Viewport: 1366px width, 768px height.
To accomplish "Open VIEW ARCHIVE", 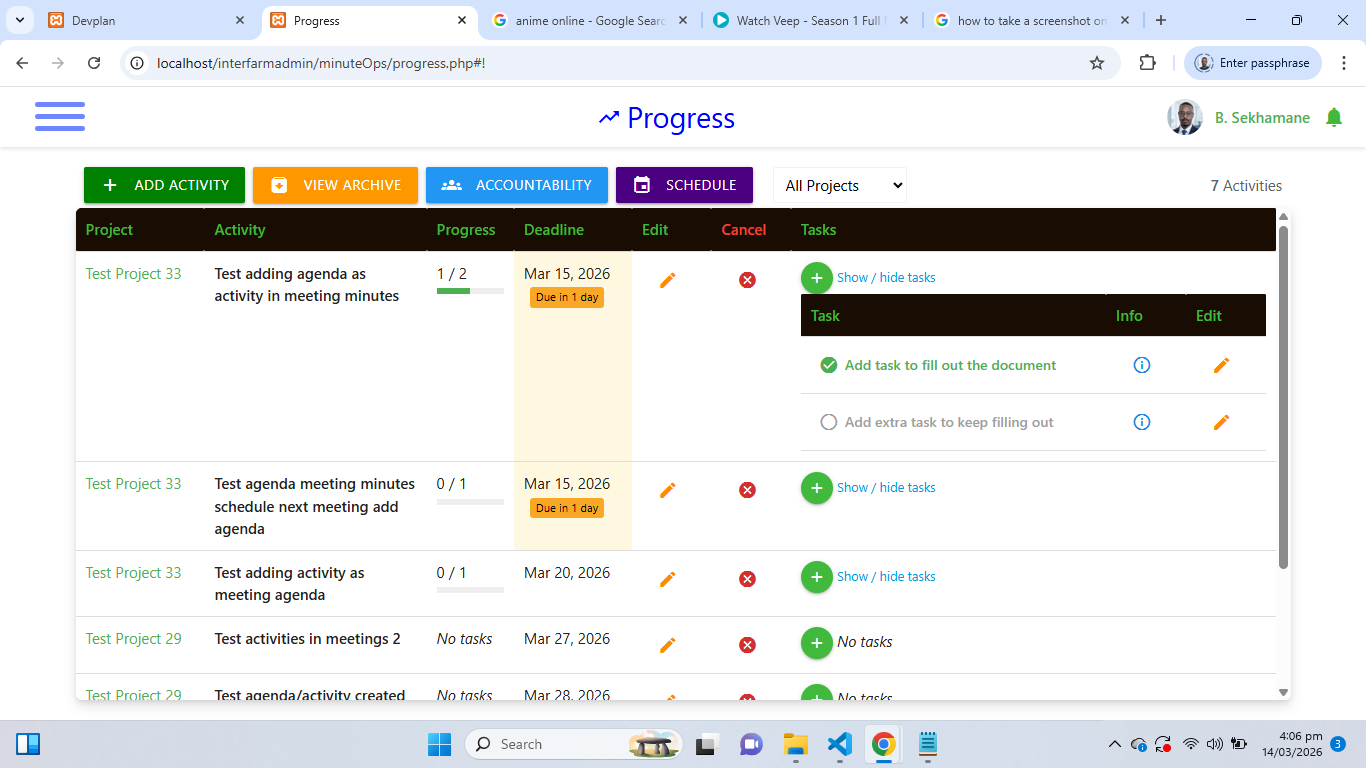I will pyautogui.click(x=335, y=185).
